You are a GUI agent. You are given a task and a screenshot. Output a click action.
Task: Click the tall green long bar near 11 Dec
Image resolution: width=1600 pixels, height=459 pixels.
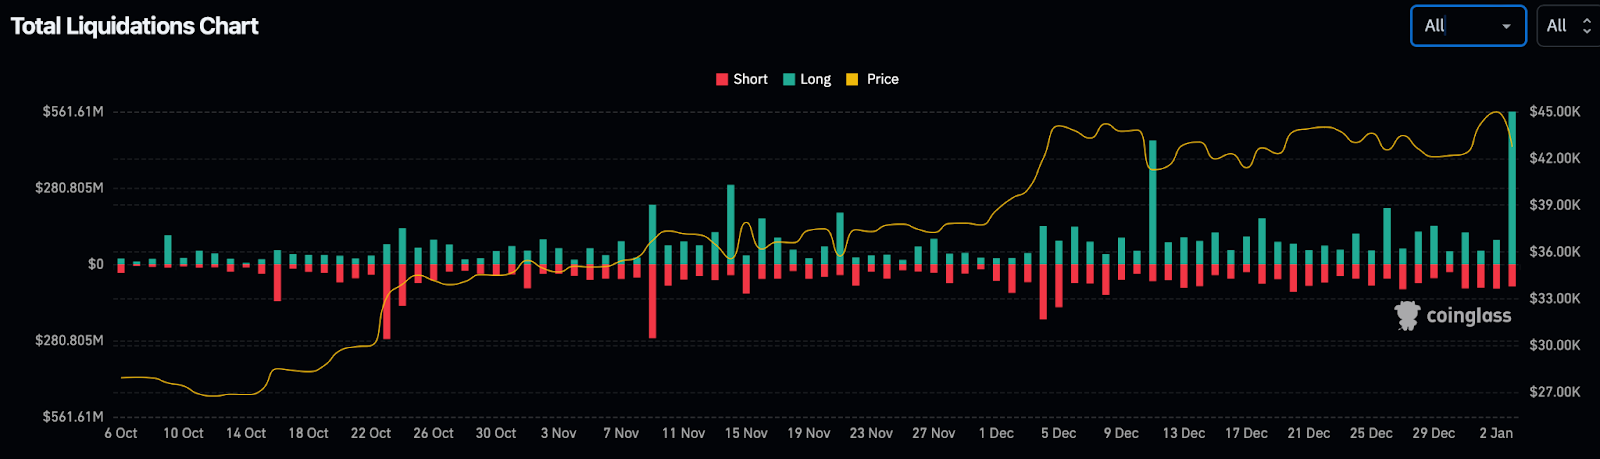click(x=1152, y=200)
